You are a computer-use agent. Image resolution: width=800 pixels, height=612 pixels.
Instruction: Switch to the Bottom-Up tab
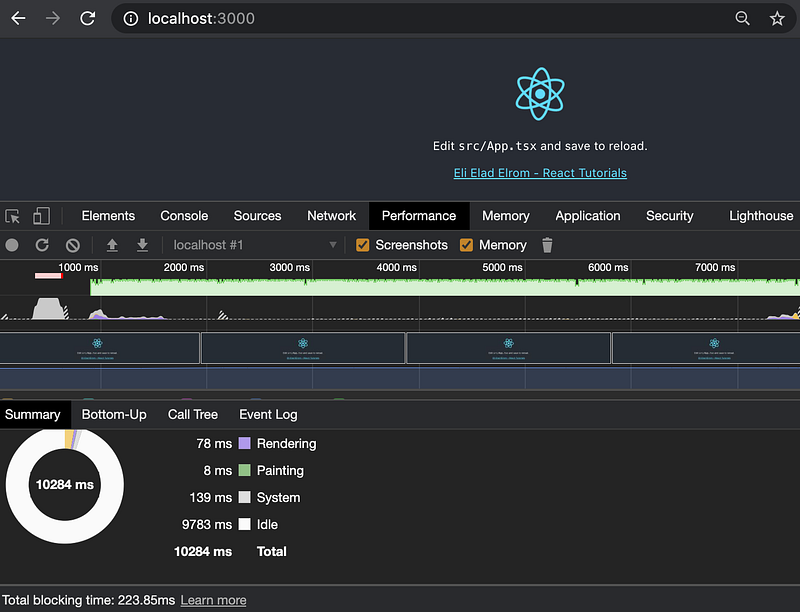[114, 415]
